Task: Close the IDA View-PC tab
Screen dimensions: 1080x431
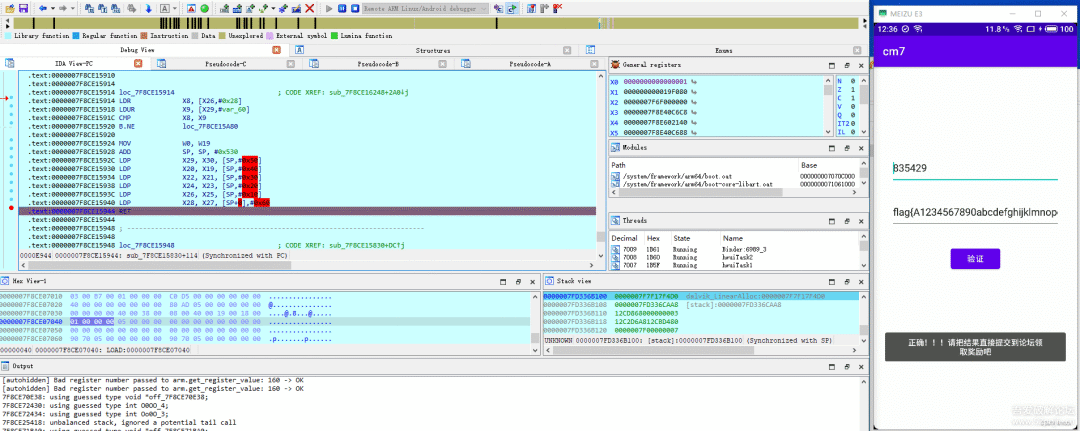Action: [x=138, y=63]
